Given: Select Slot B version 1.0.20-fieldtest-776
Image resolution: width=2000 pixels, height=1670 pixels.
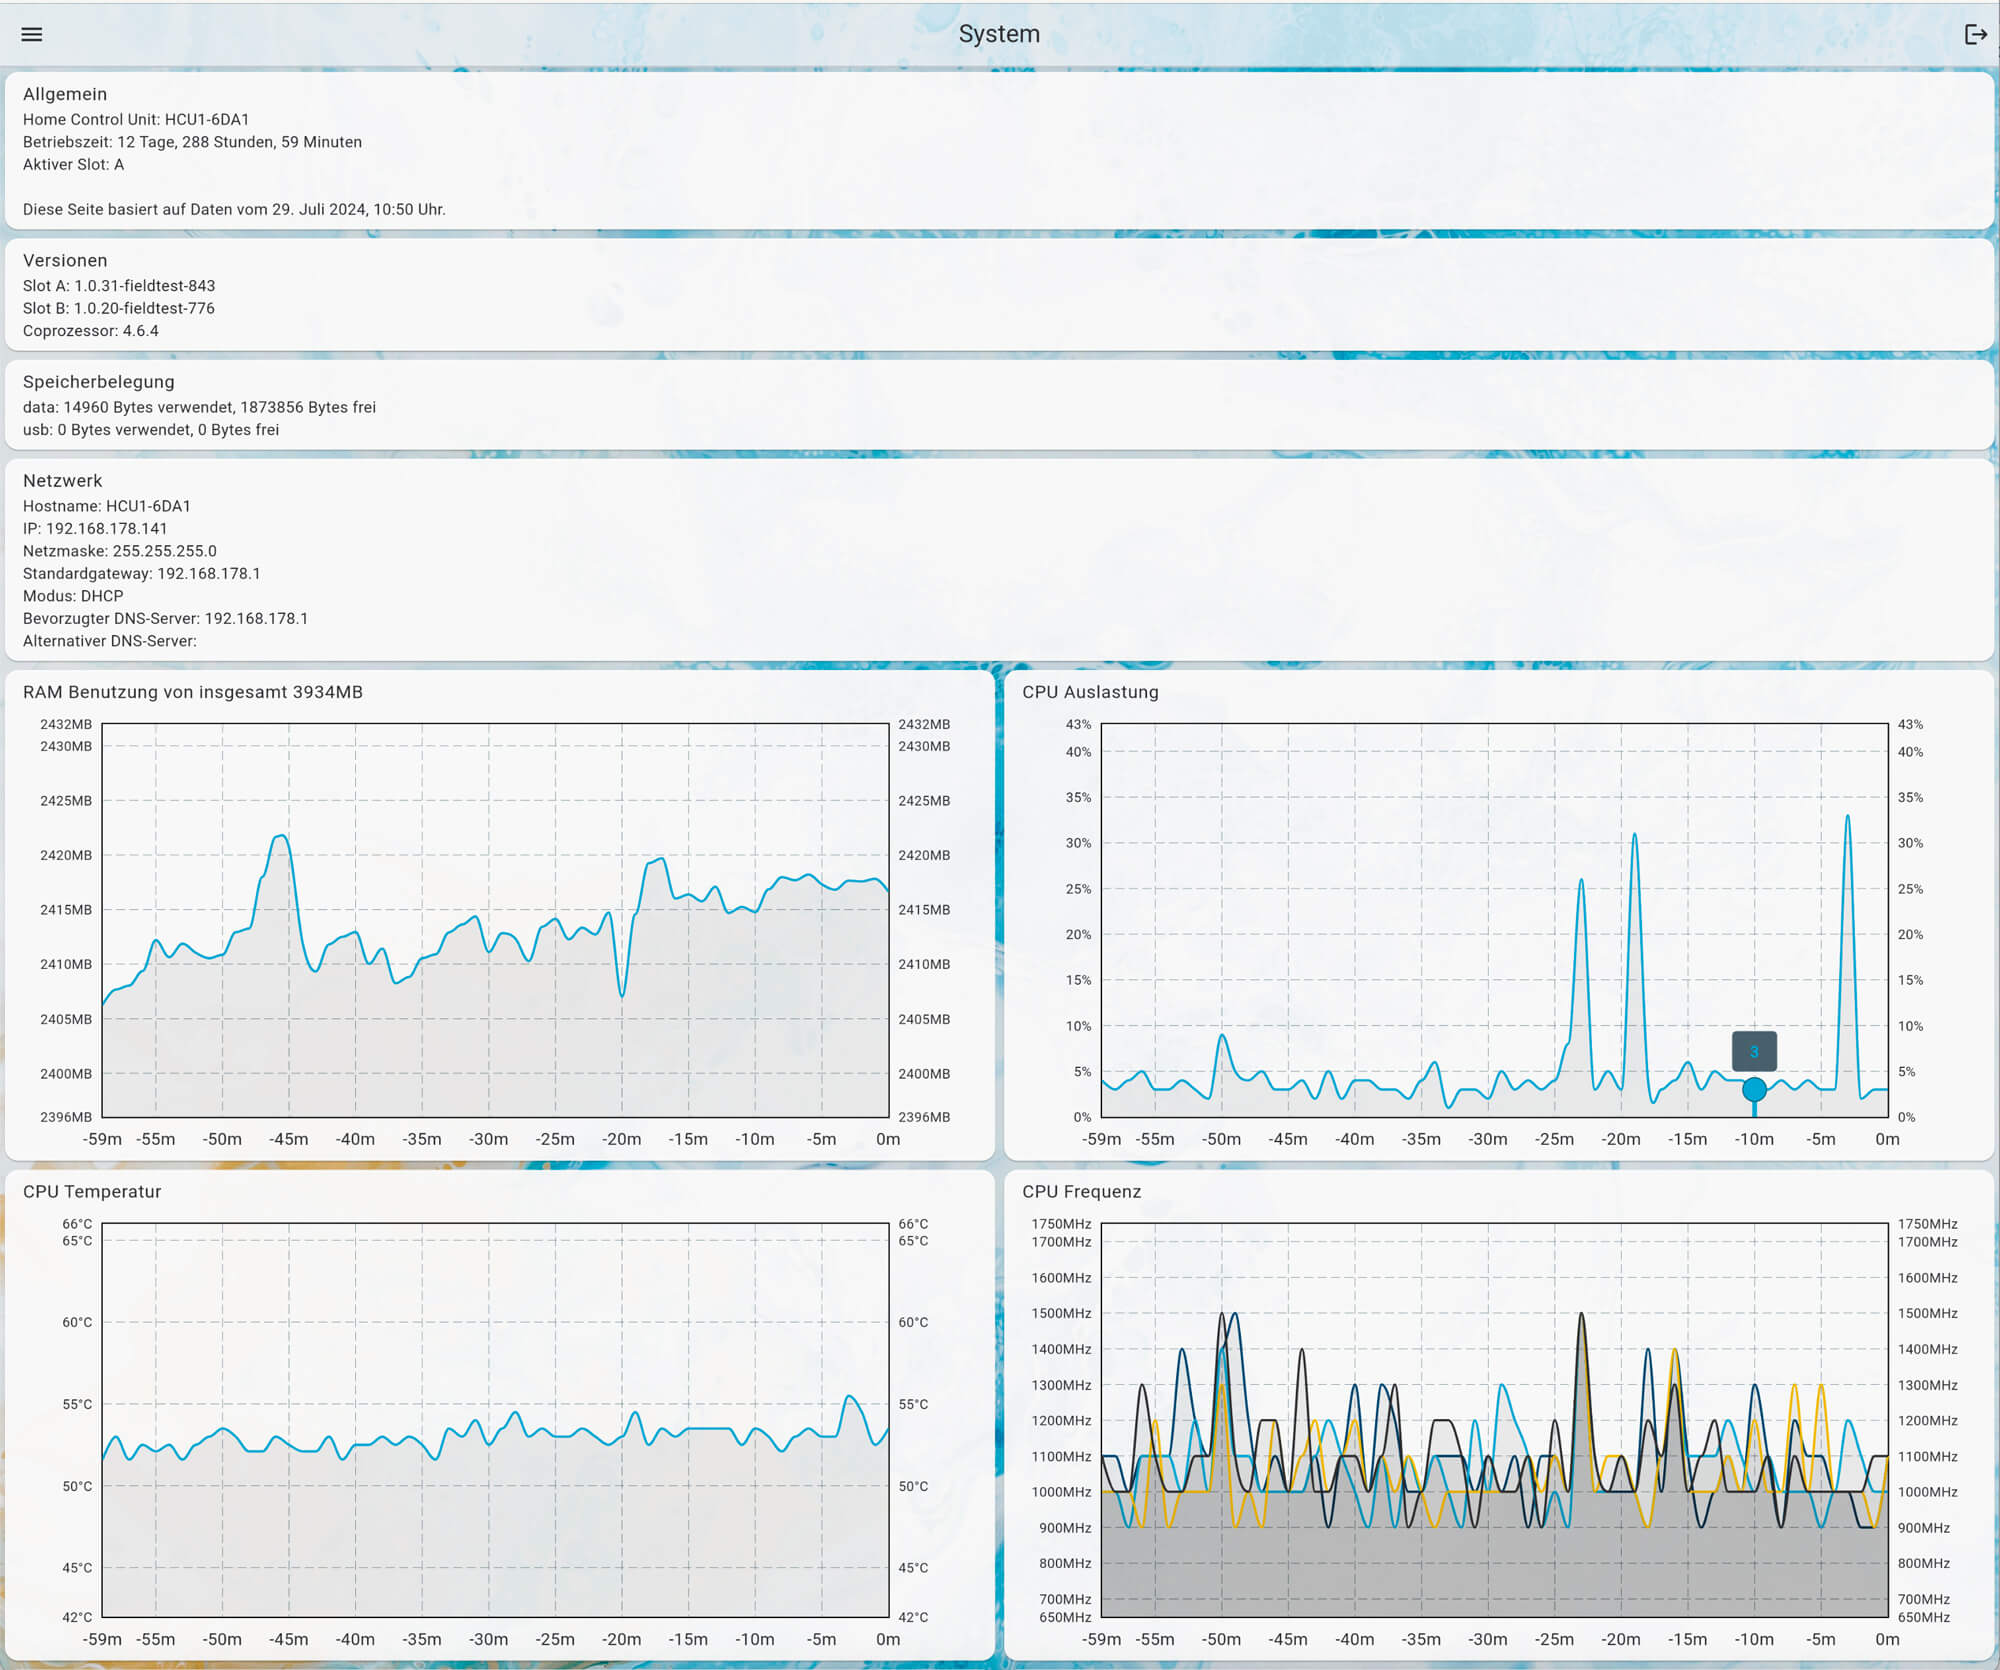Looking at the screenshot, I should pyautogui.click(x=119, y=308).
